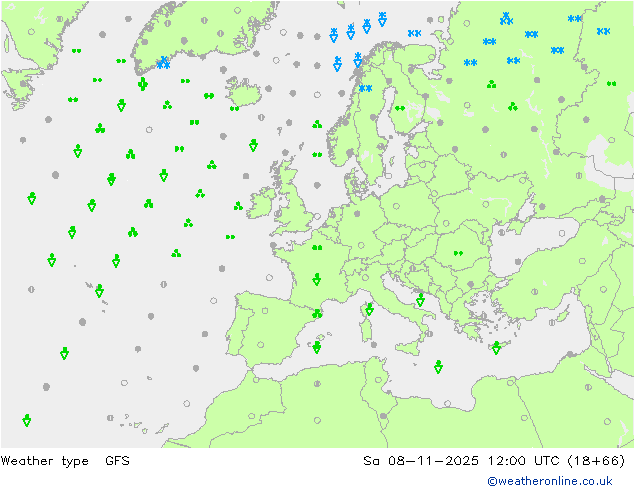Click the shower symbol over Crete

click(496, 348)
